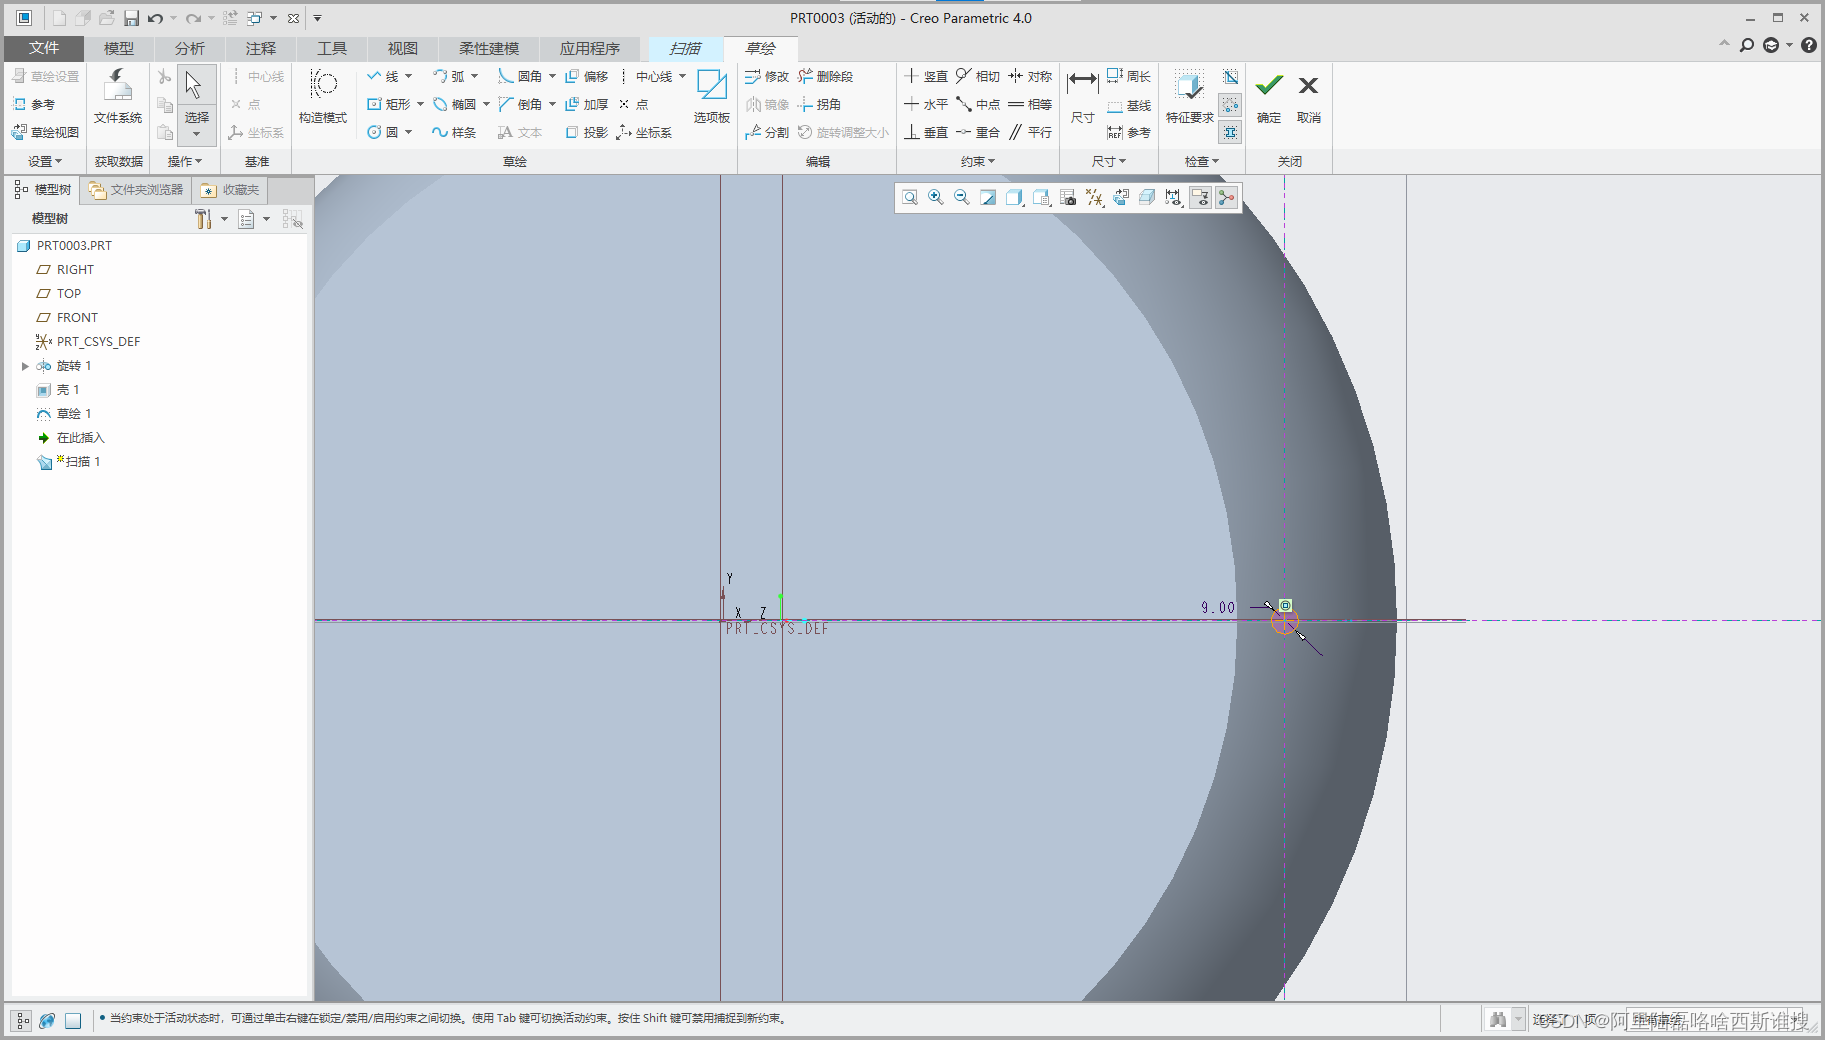Open the 线 (Line) tool dropdown arrow
This screenshot has width=1825, height=1040.
[x=409, y=76]
